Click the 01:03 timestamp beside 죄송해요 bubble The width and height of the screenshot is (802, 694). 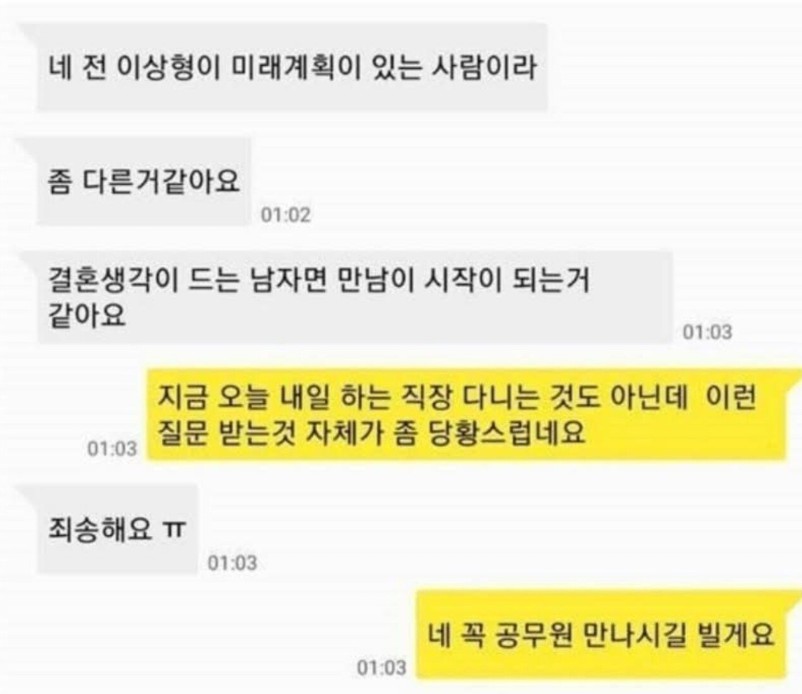click(x=232, y=564)
